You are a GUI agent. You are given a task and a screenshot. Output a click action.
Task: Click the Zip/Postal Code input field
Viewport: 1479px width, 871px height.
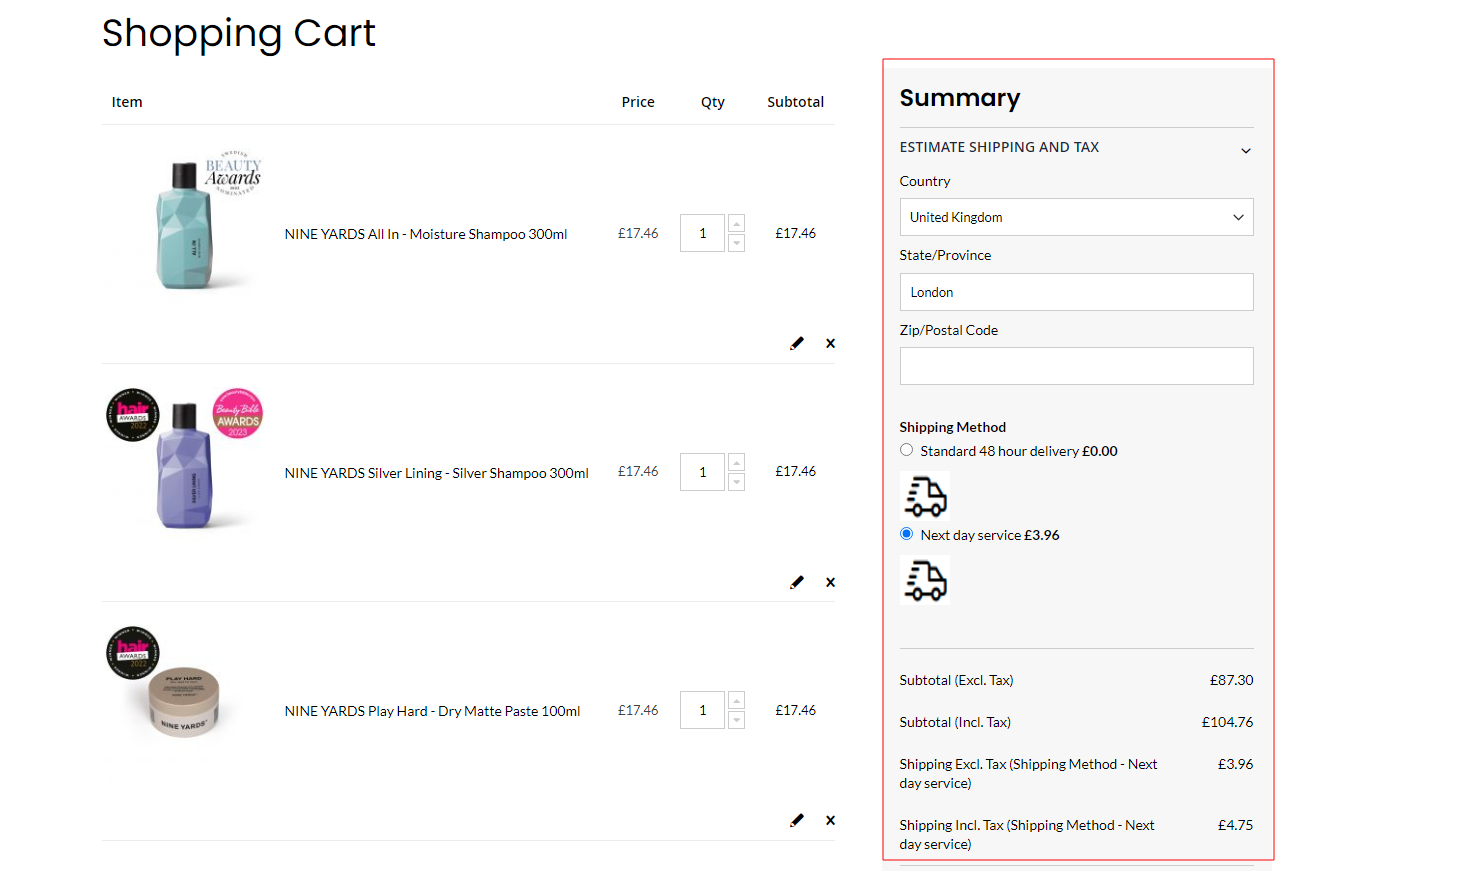1076,366
